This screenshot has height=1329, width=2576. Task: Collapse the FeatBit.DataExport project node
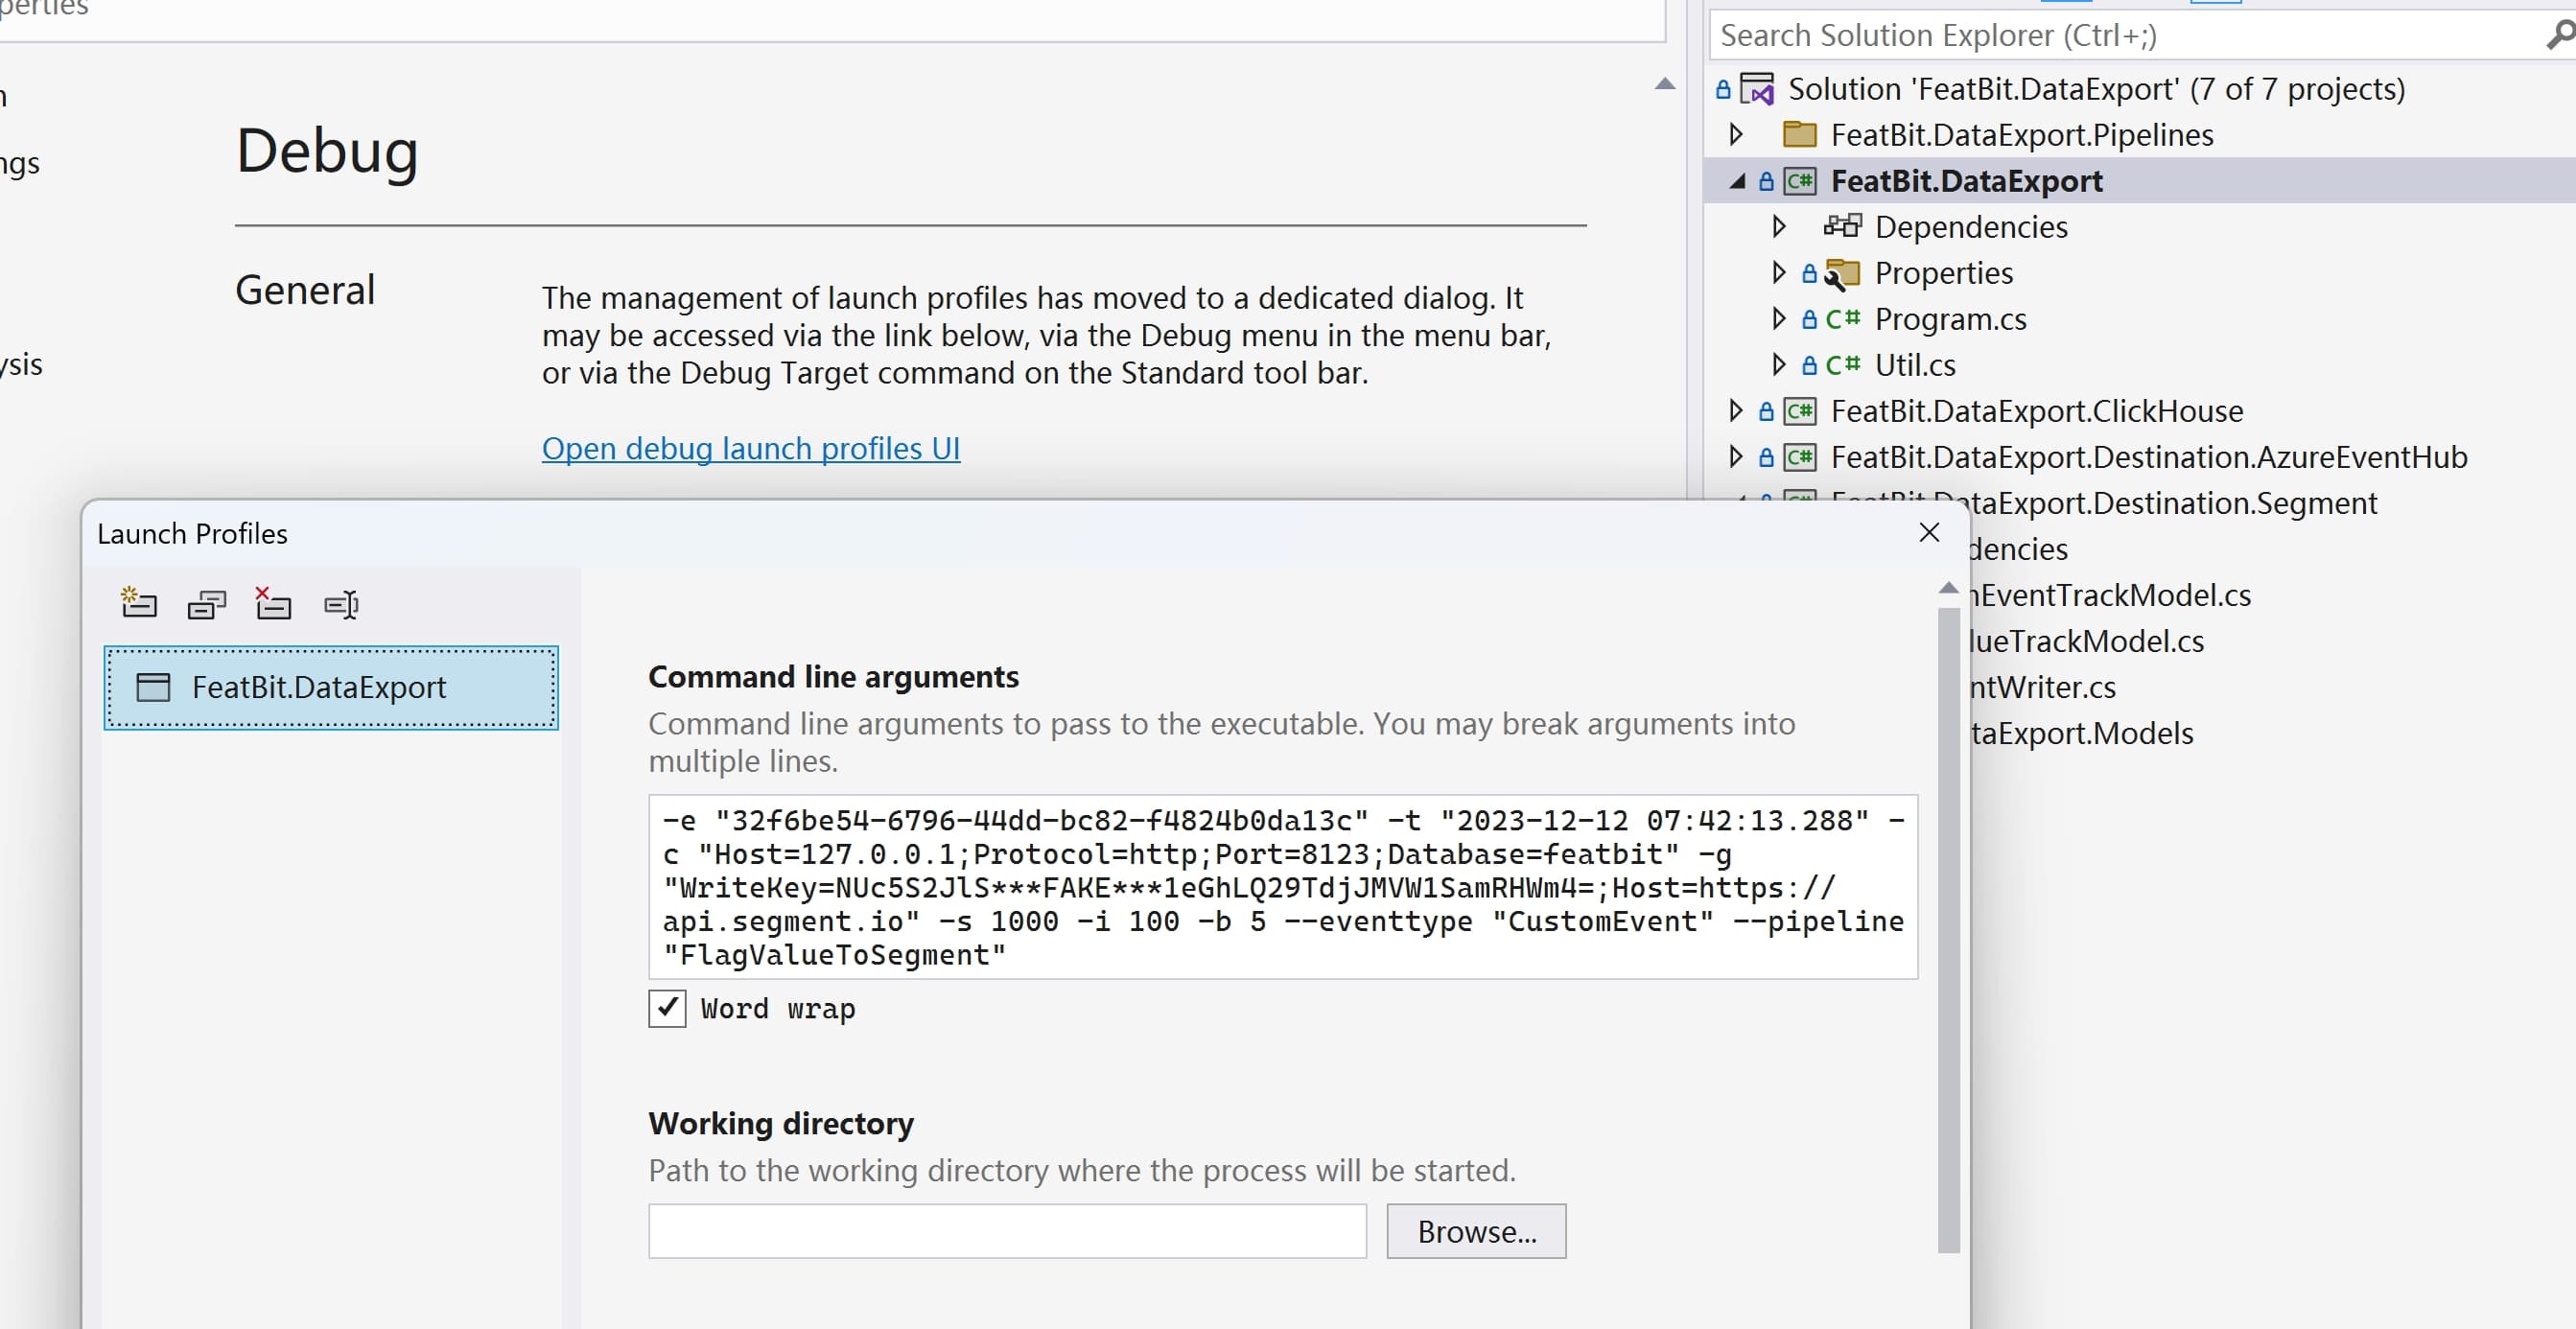[x=1737, y=181]
